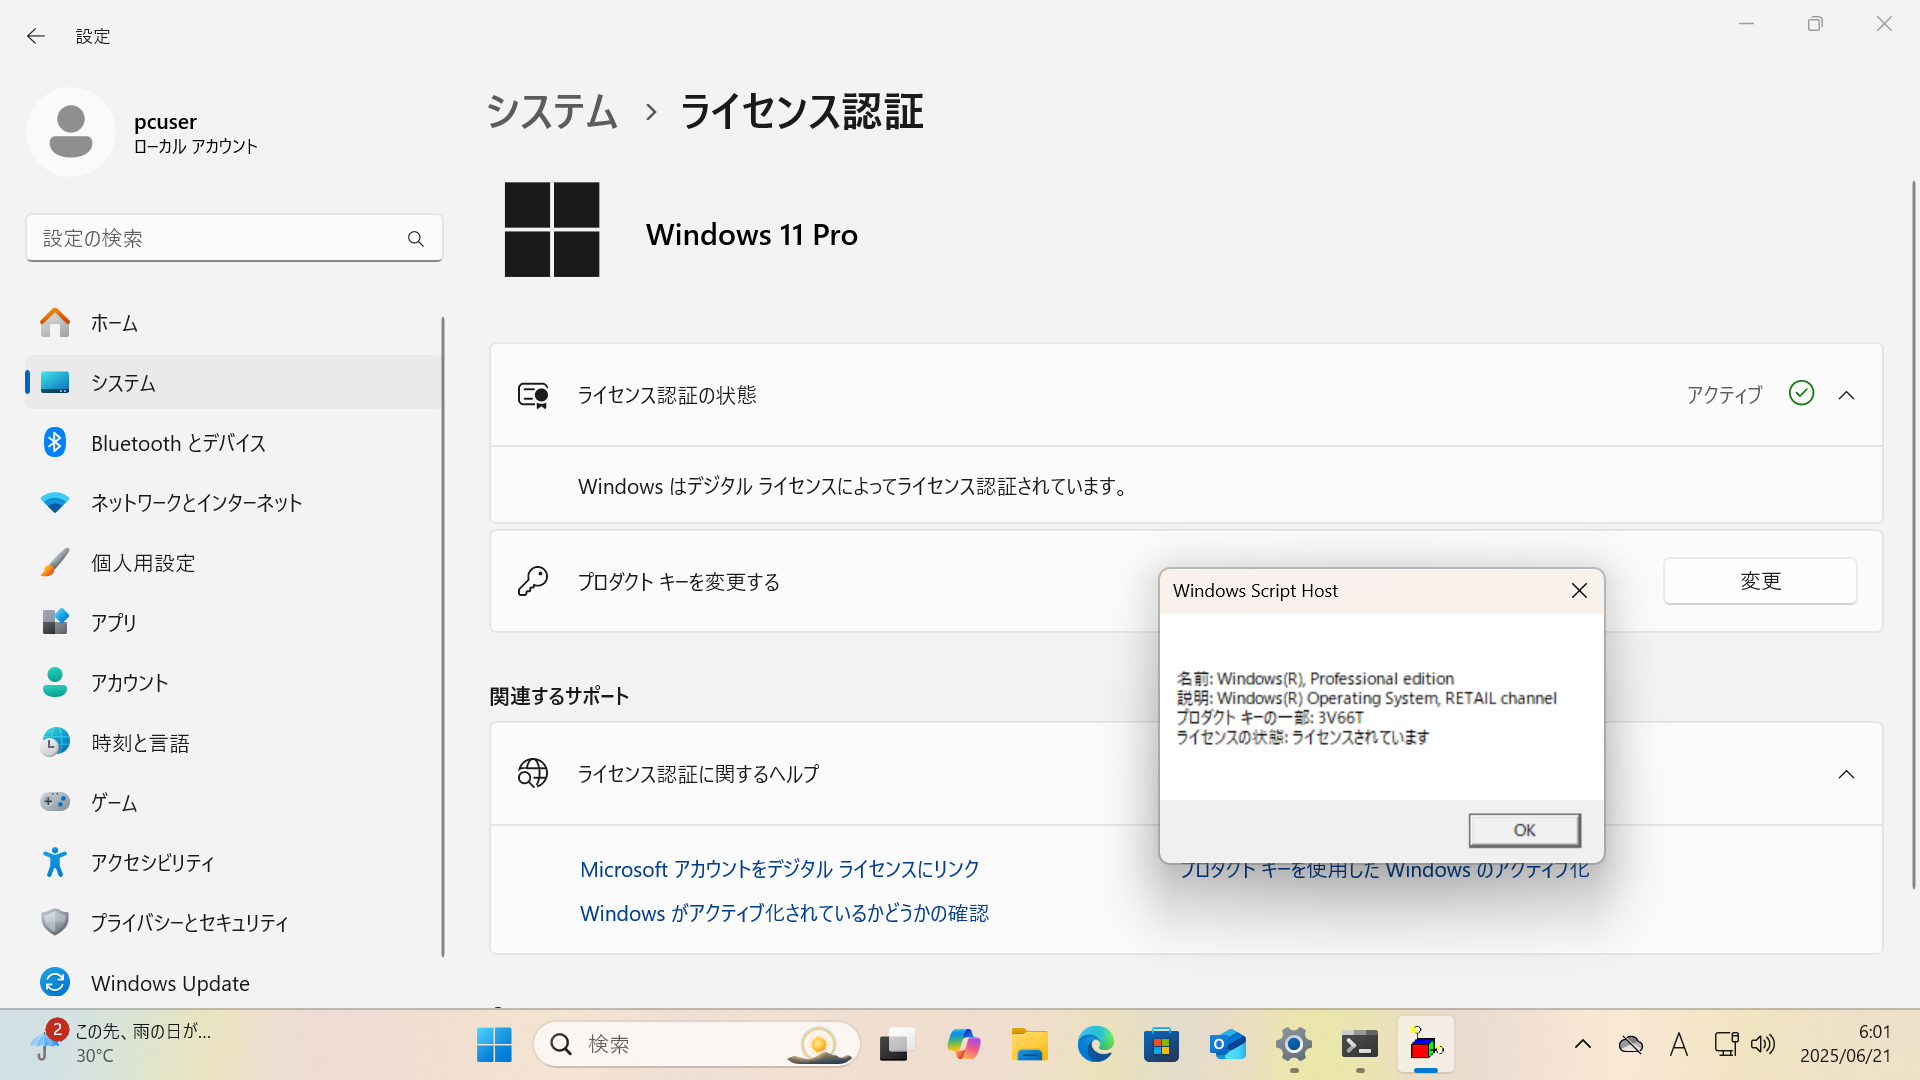Click the OneDrive cloud tray icon
Viewport: 1920px width, 1080px height.
[1630, 1045]
